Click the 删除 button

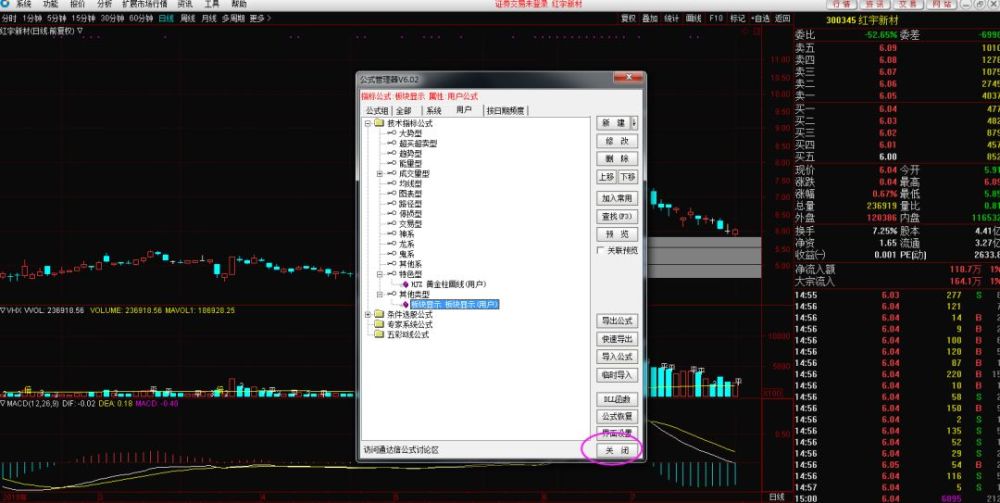(x=617, y=158)
